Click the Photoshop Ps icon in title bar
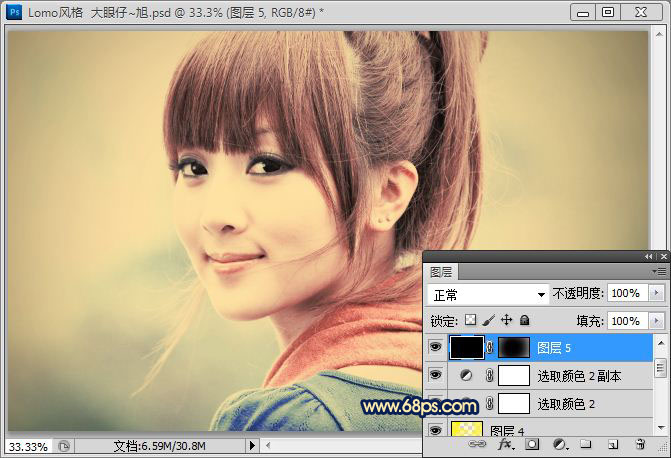The image size is (671, 458). pos(14,12)
